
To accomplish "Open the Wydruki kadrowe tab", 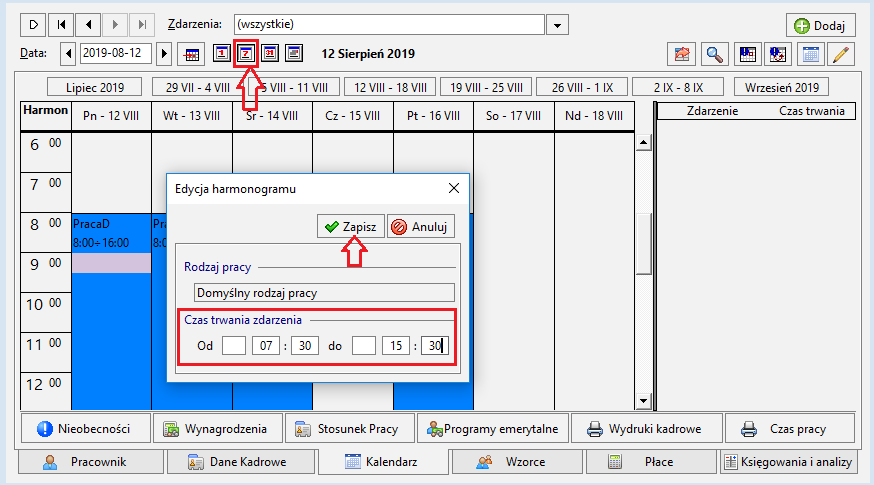I will pyautogui.click(x=647, y=429).
